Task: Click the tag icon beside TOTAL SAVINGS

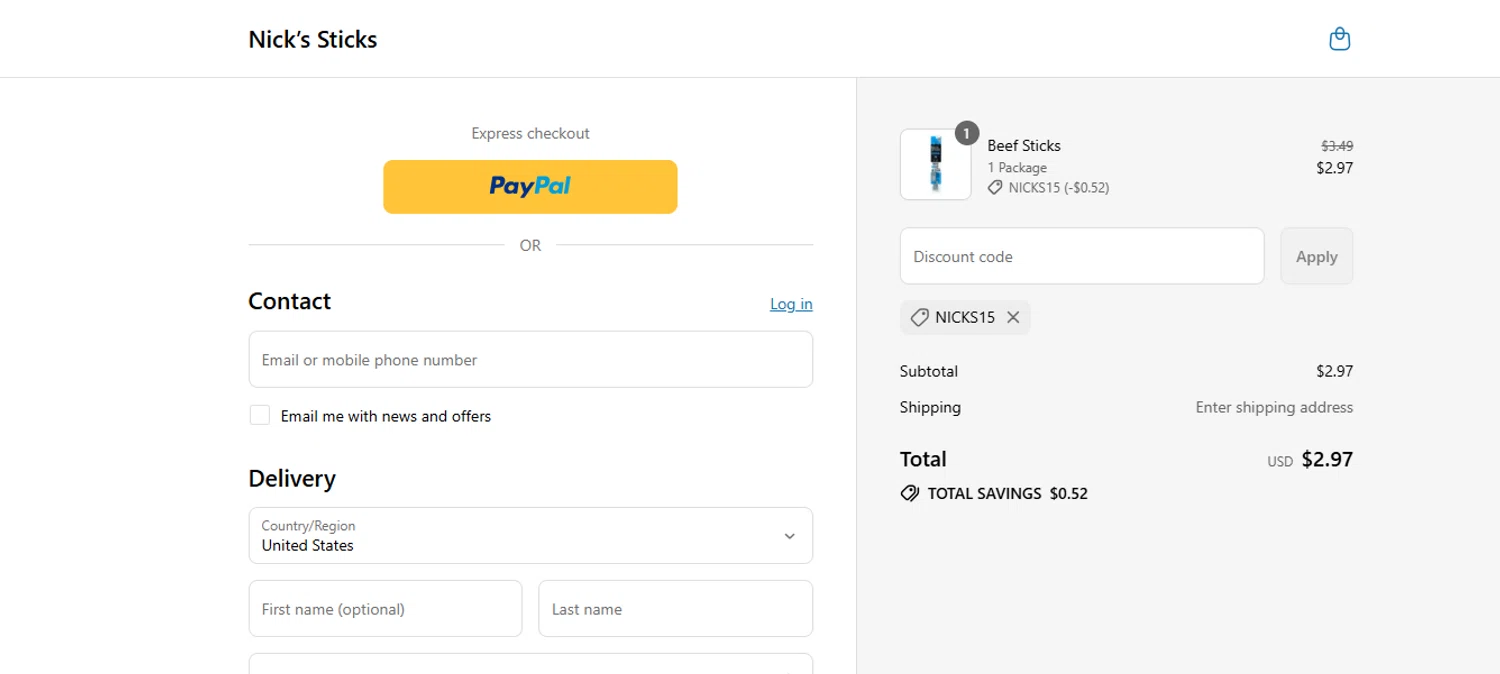Action: 909,493
